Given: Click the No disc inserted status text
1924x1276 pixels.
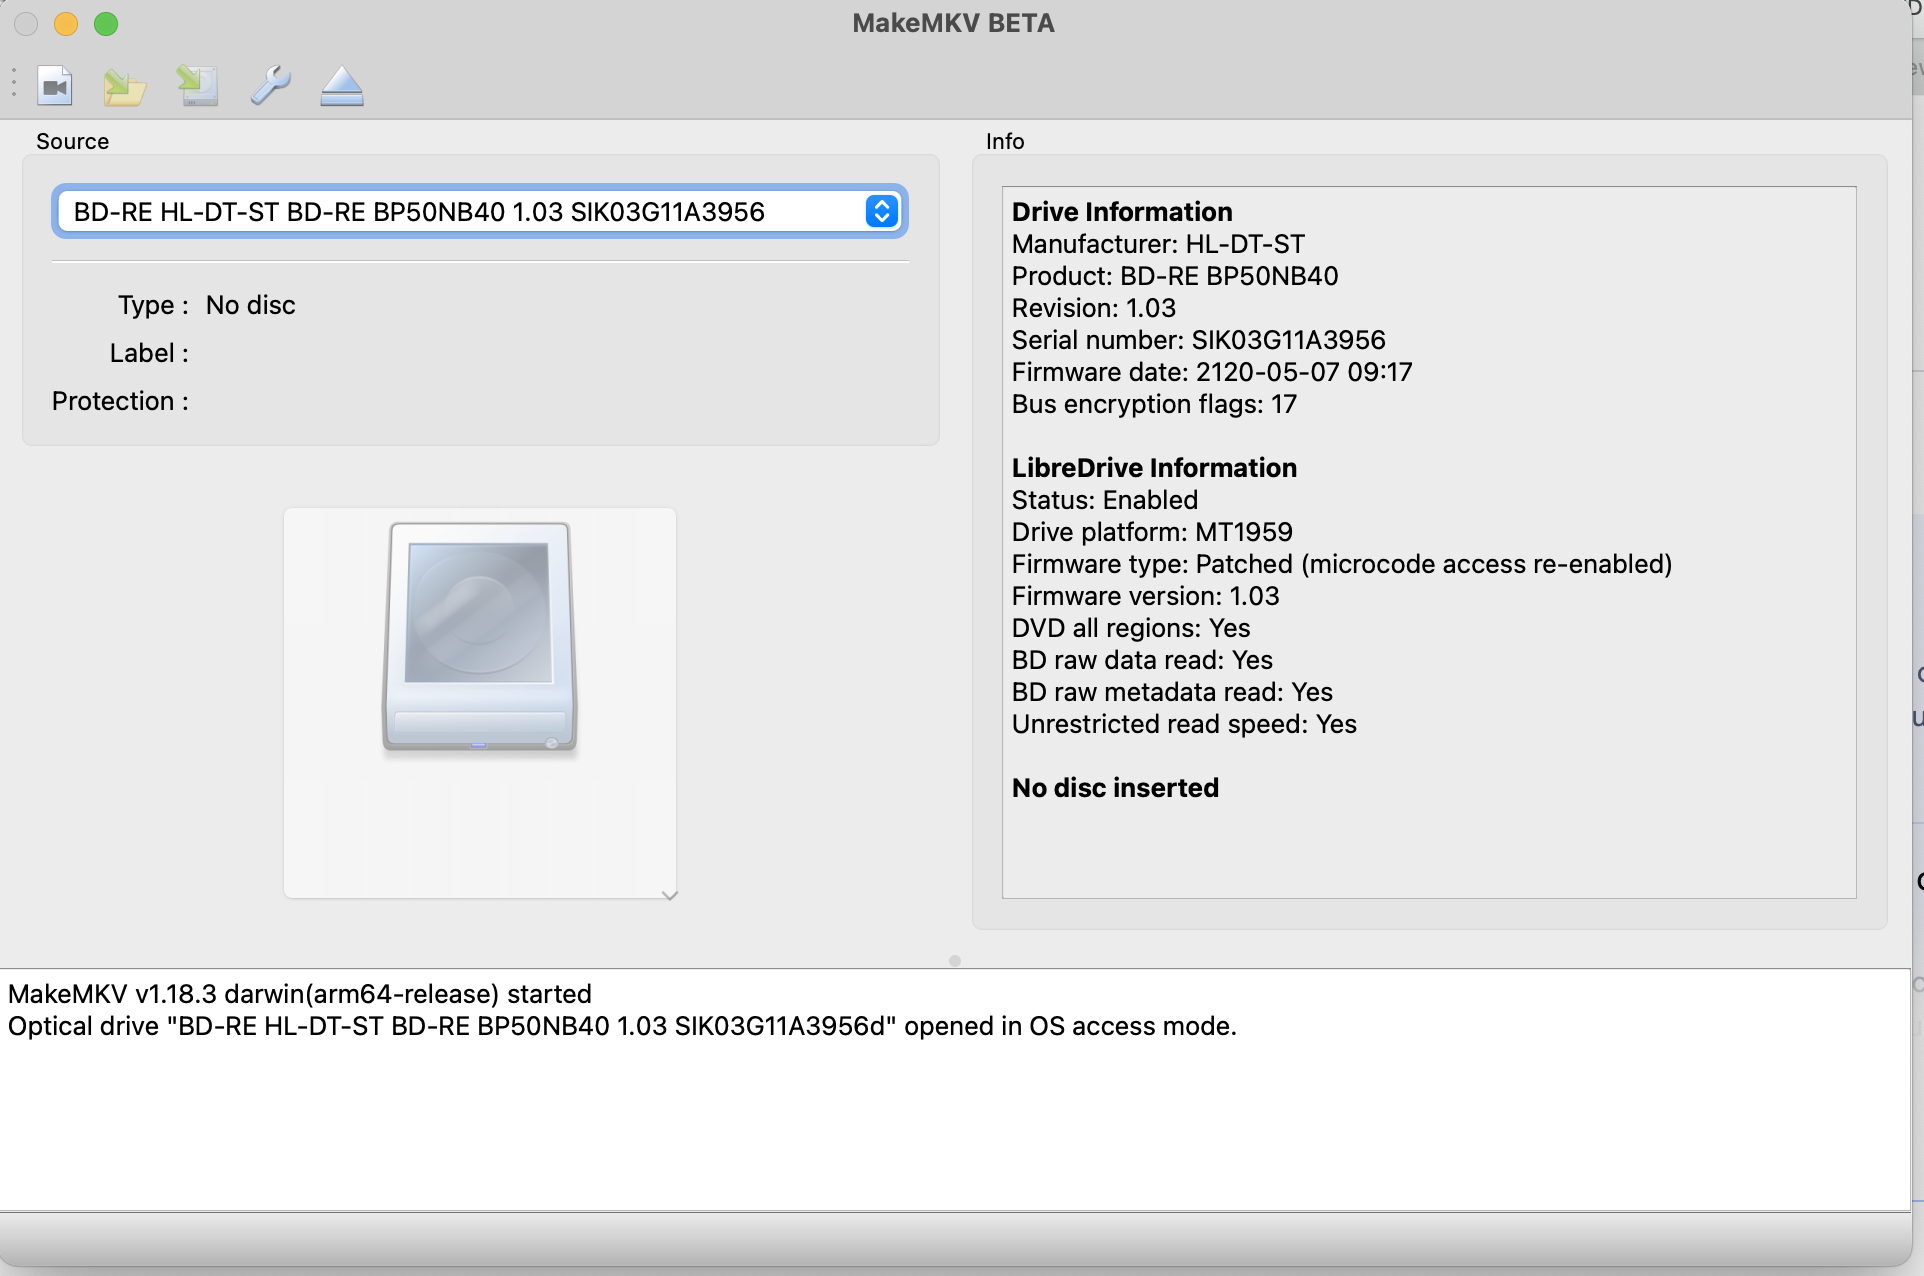Looking at the screenshot, I should [1115, 787].
